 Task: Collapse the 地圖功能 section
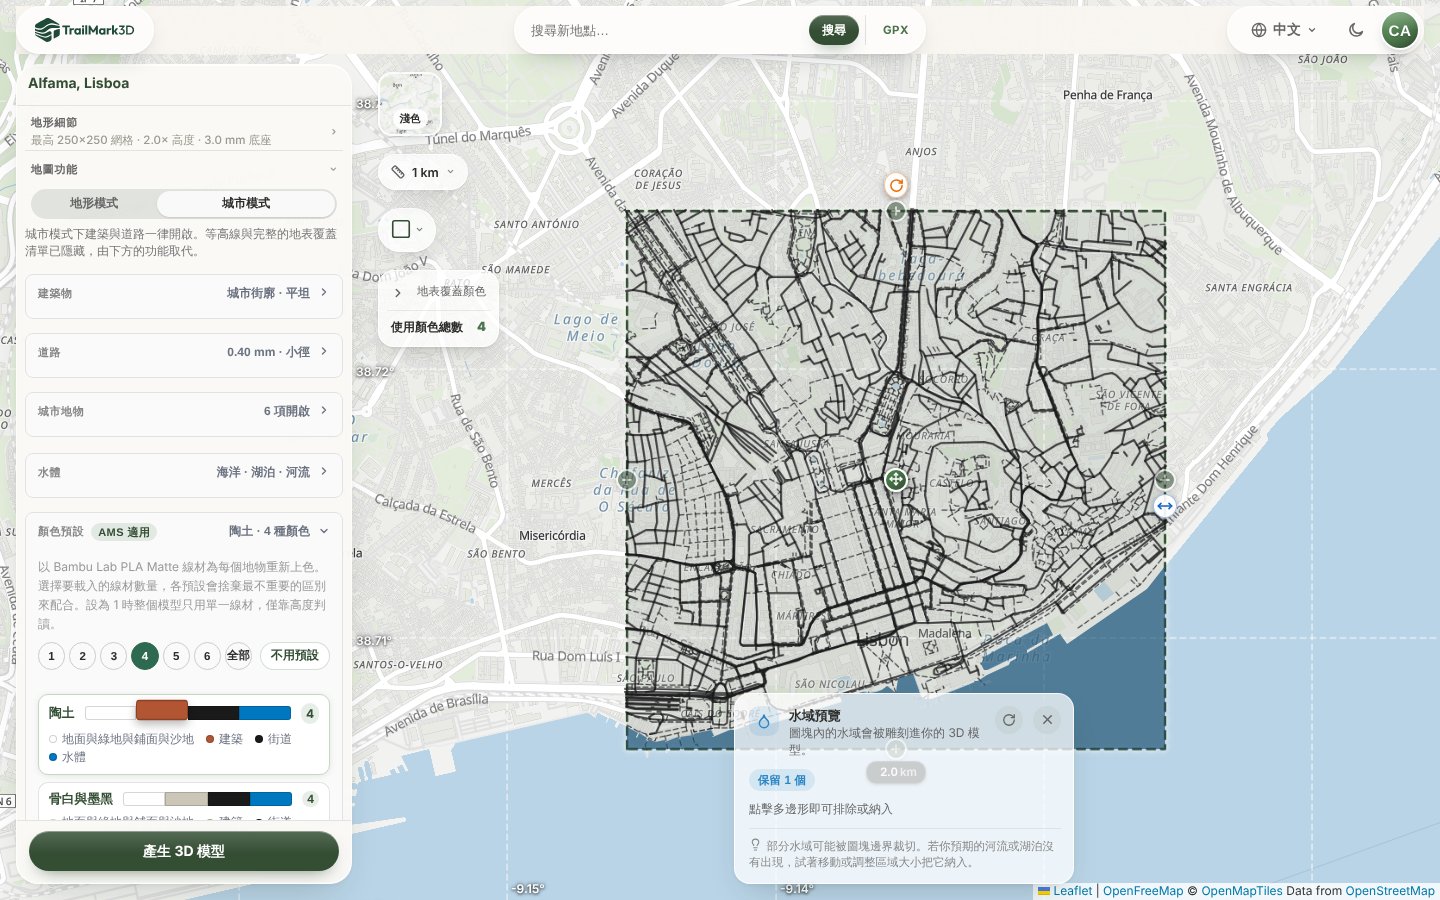click(x=184, y=169)
